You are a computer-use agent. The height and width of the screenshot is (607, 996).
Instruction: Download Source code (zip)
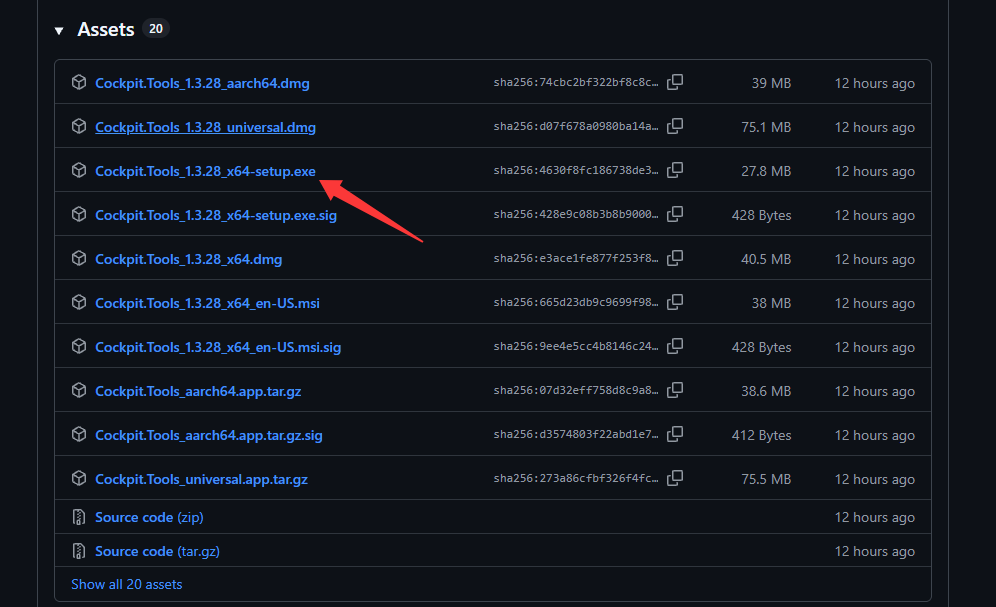149,517
